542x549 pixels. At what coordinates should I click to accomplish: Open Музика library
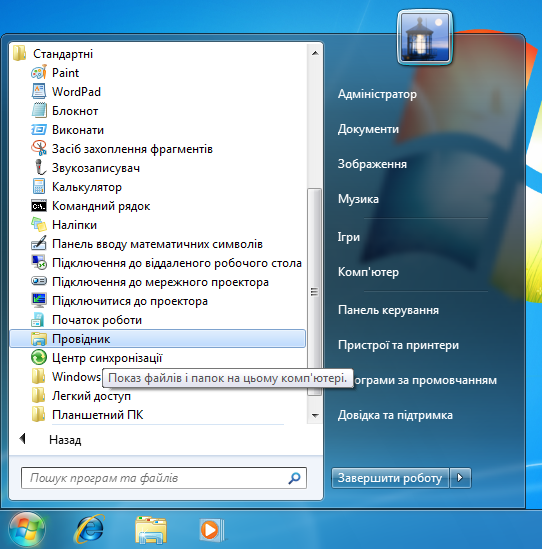(x=358, y=199)
